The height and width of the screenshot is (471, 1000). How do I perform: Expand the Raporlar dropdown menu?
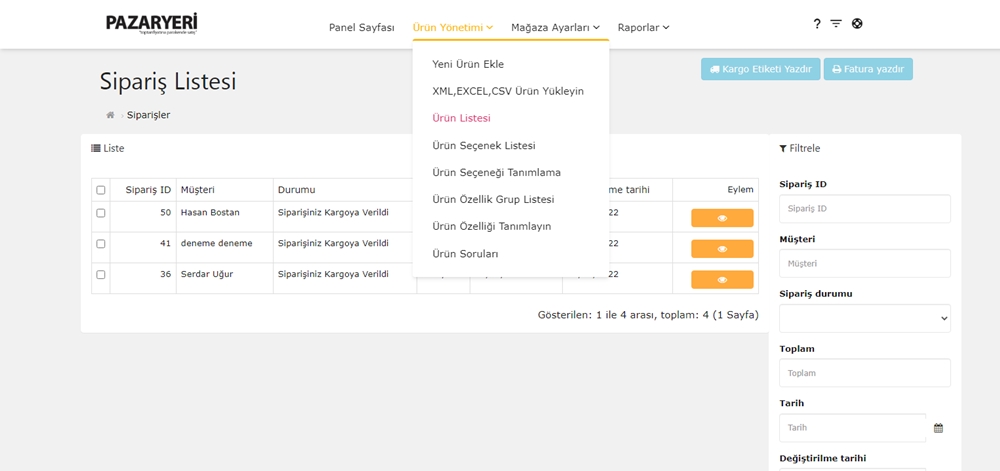643,27
